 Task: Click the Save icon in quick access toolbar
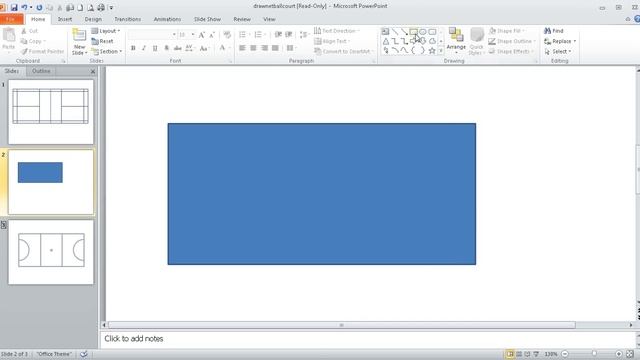click(14, 7)
